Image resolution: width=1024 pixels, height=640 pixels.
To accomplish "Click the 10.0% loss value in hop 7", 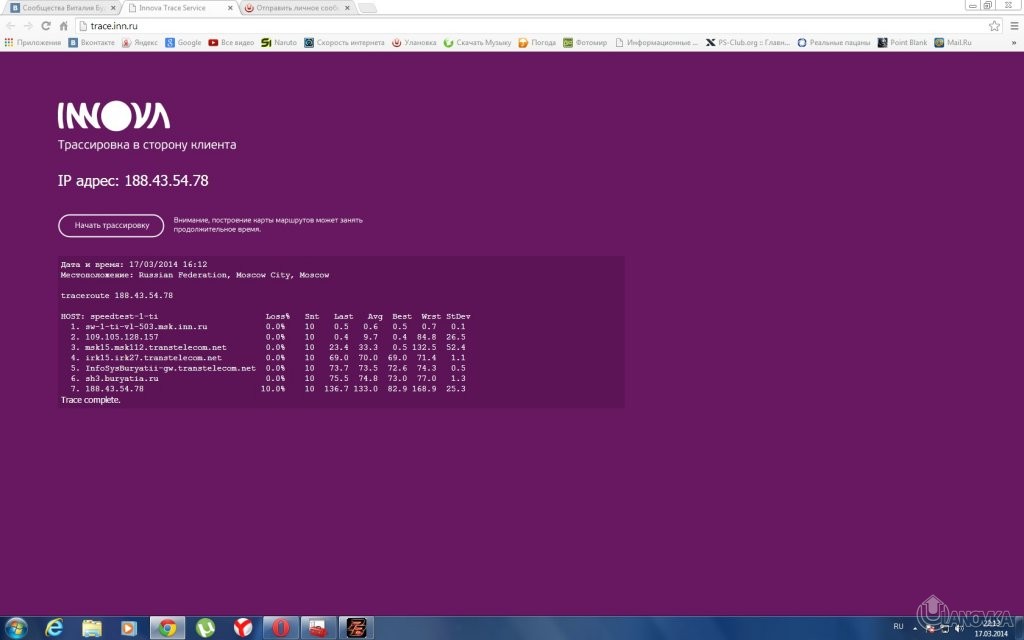I will pos(273,389).
